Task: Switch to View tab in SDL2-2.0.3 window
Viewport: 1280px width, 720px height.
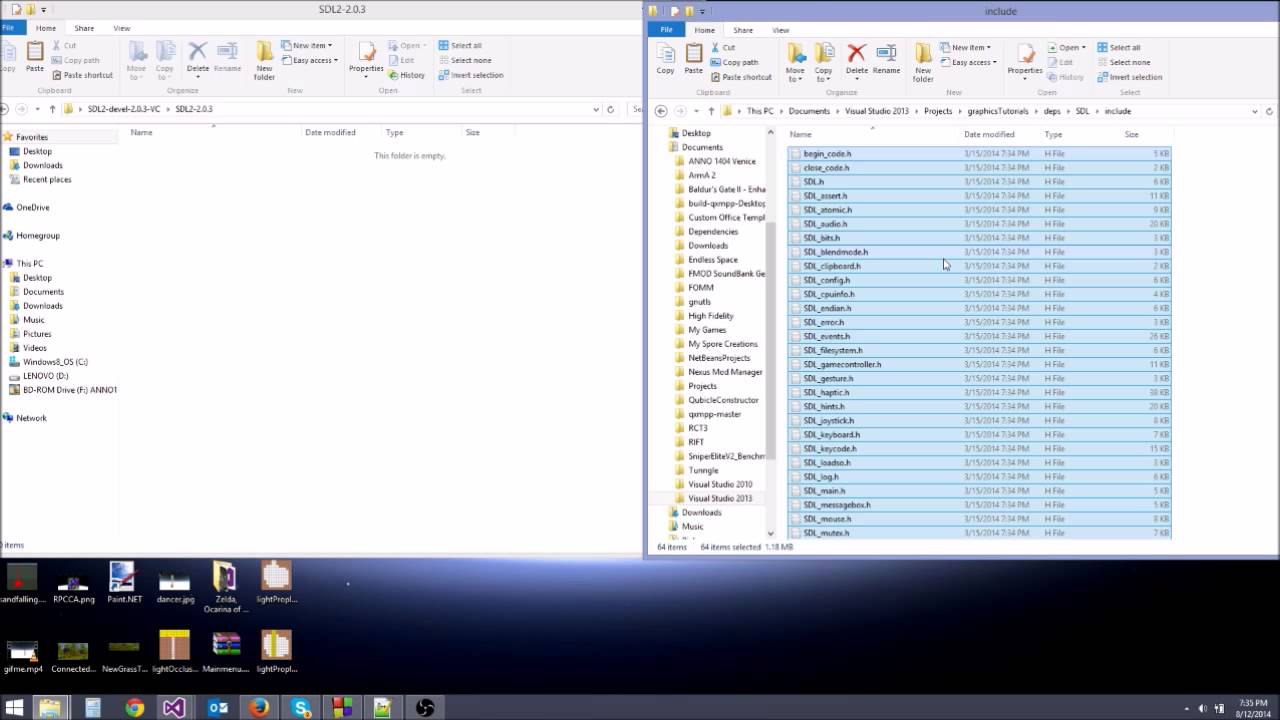Action: tap(122, 28)
